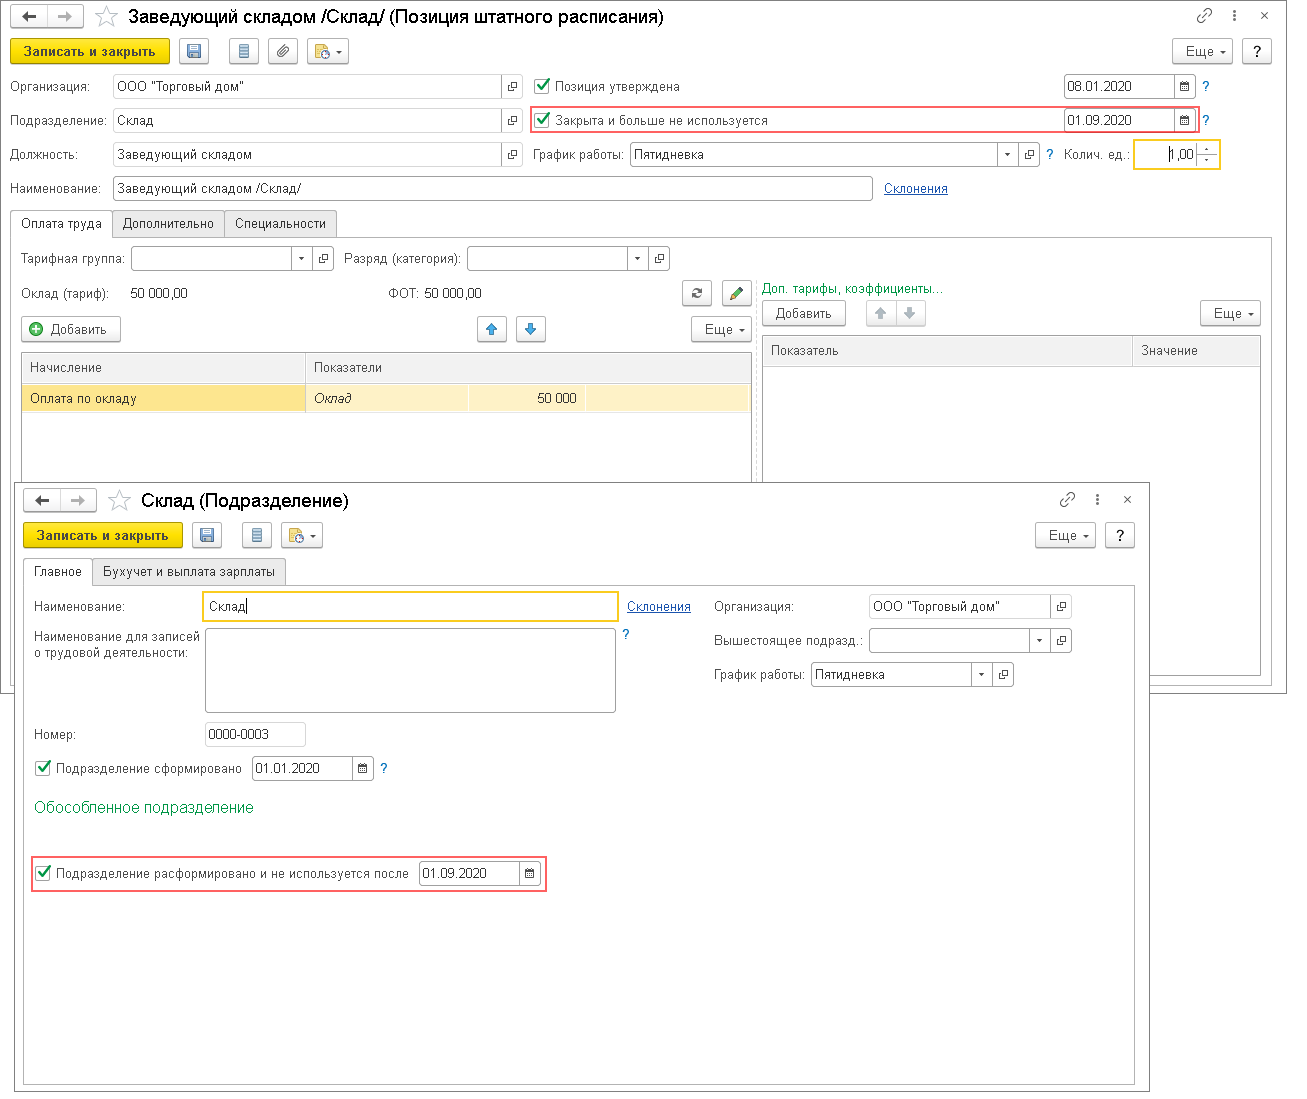
Task: Expand 'Вышестоящее подразд.' dropdown
Action: point(1040,641)
